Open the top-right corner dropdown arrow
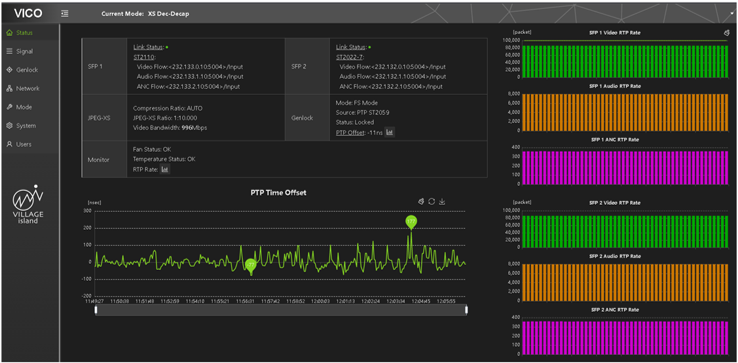This screenshot has height=363, width=738. 732,14
